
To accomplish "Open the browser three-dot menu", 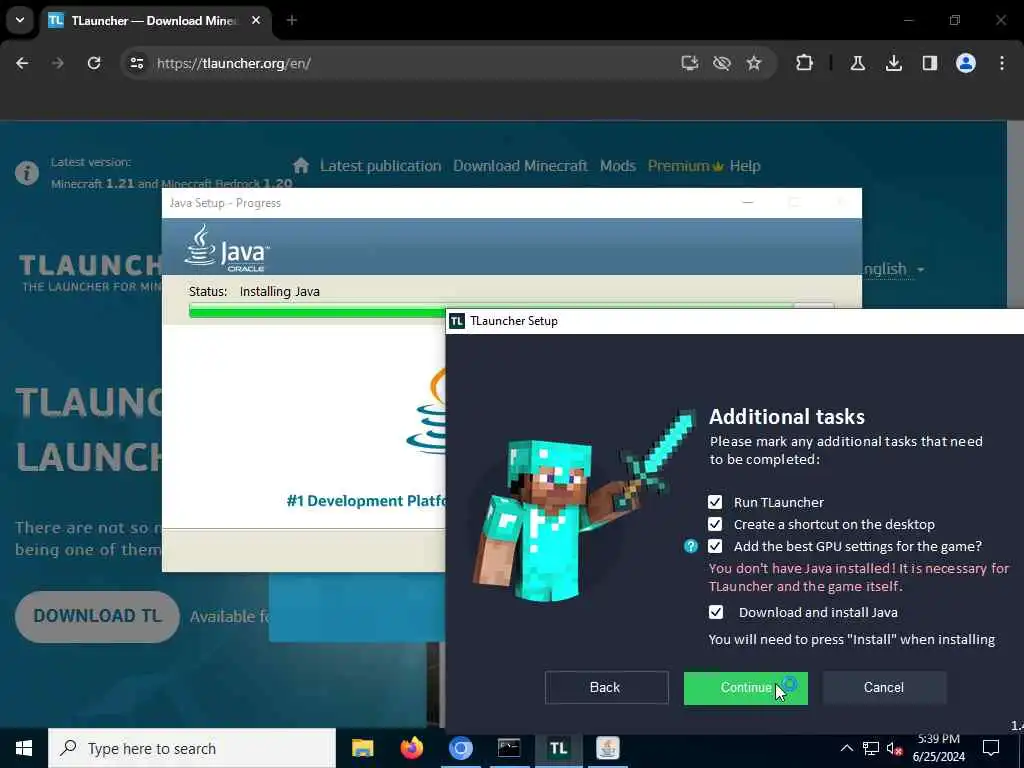I will pyautogui.click(x=1002, y=63).
